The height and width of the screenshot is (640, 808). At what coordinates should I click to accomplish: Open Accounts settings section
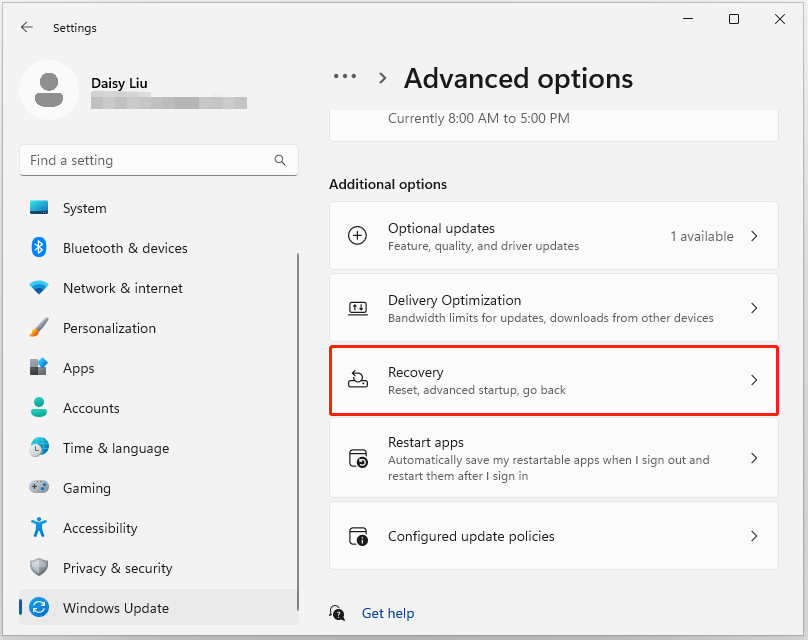pos(91,408)
